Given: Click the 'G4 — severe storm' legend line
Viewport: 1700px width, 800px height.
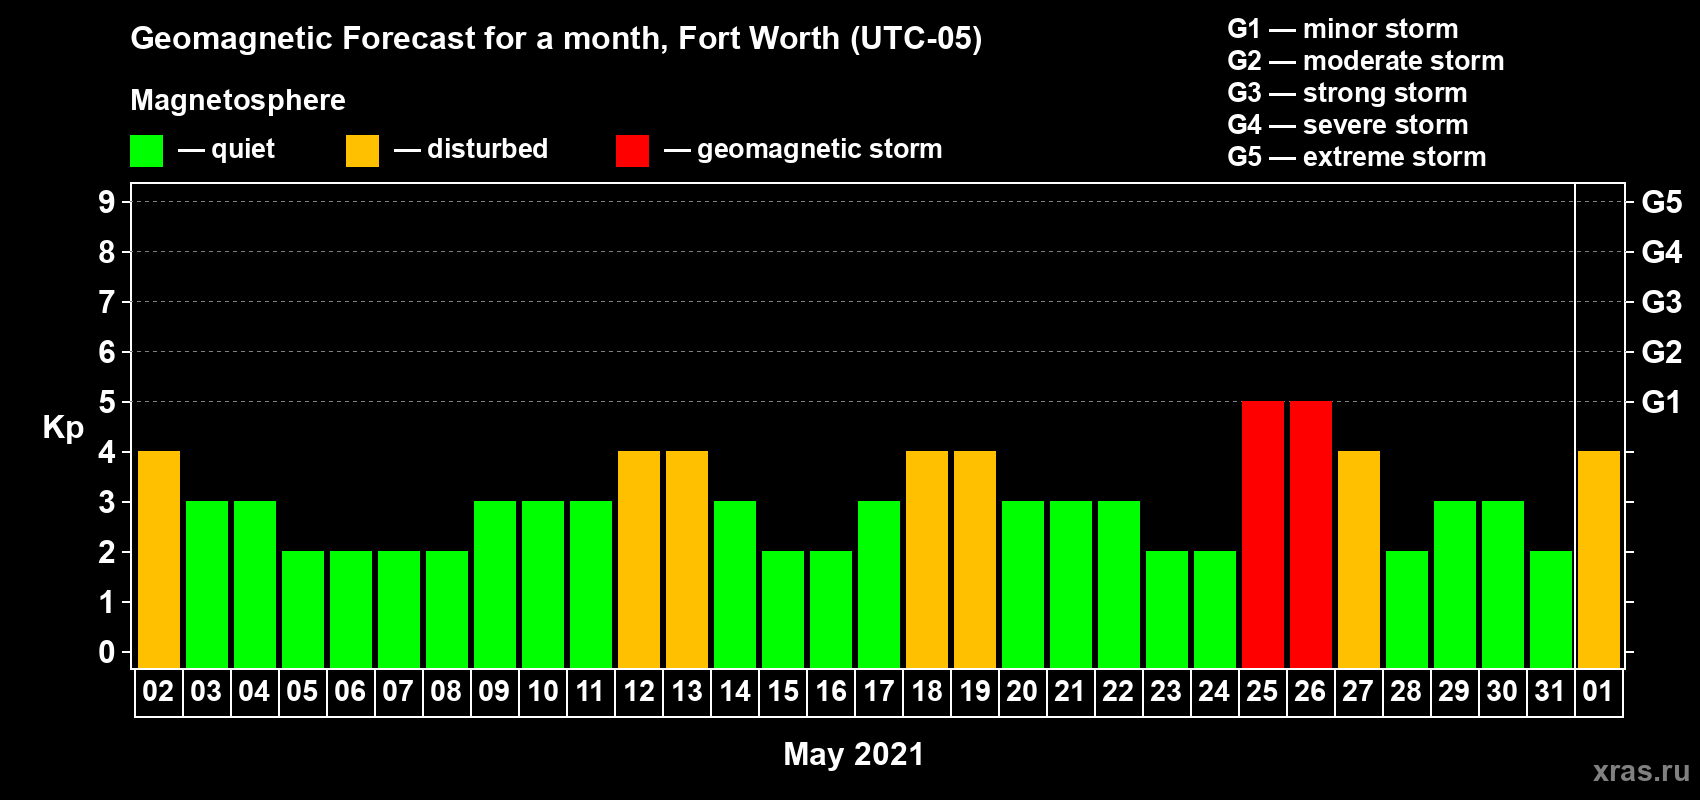Looking at the screenshot, I should [x=1348, y=125].
